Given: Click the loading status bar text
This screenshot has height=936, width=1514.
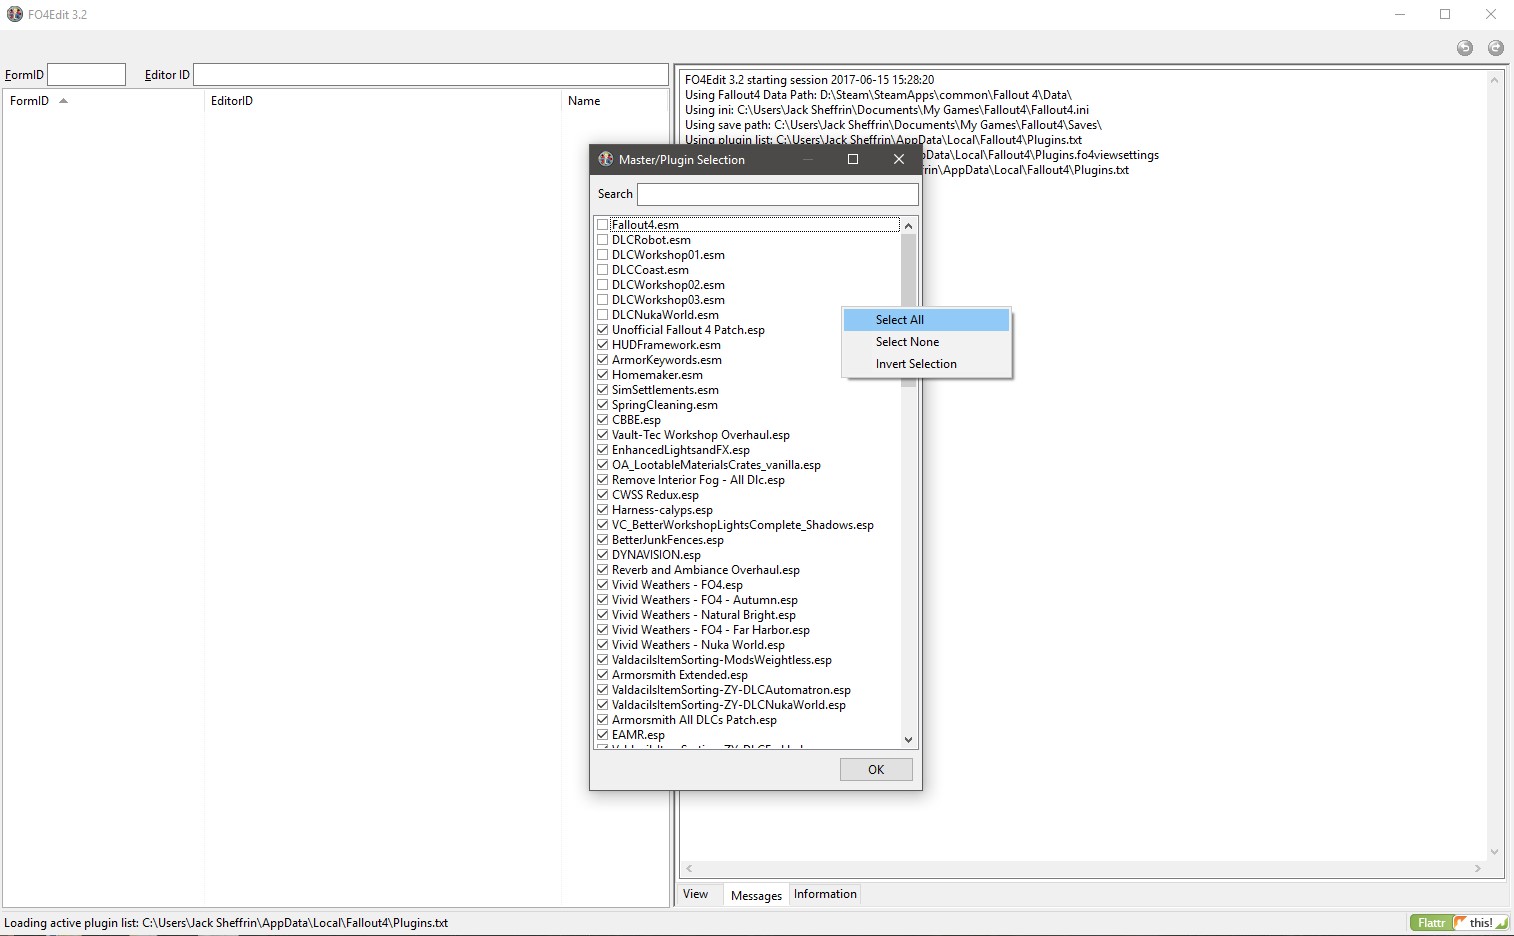Looking at the screenshot, I should pyautogui.click(x=226, y=923).
